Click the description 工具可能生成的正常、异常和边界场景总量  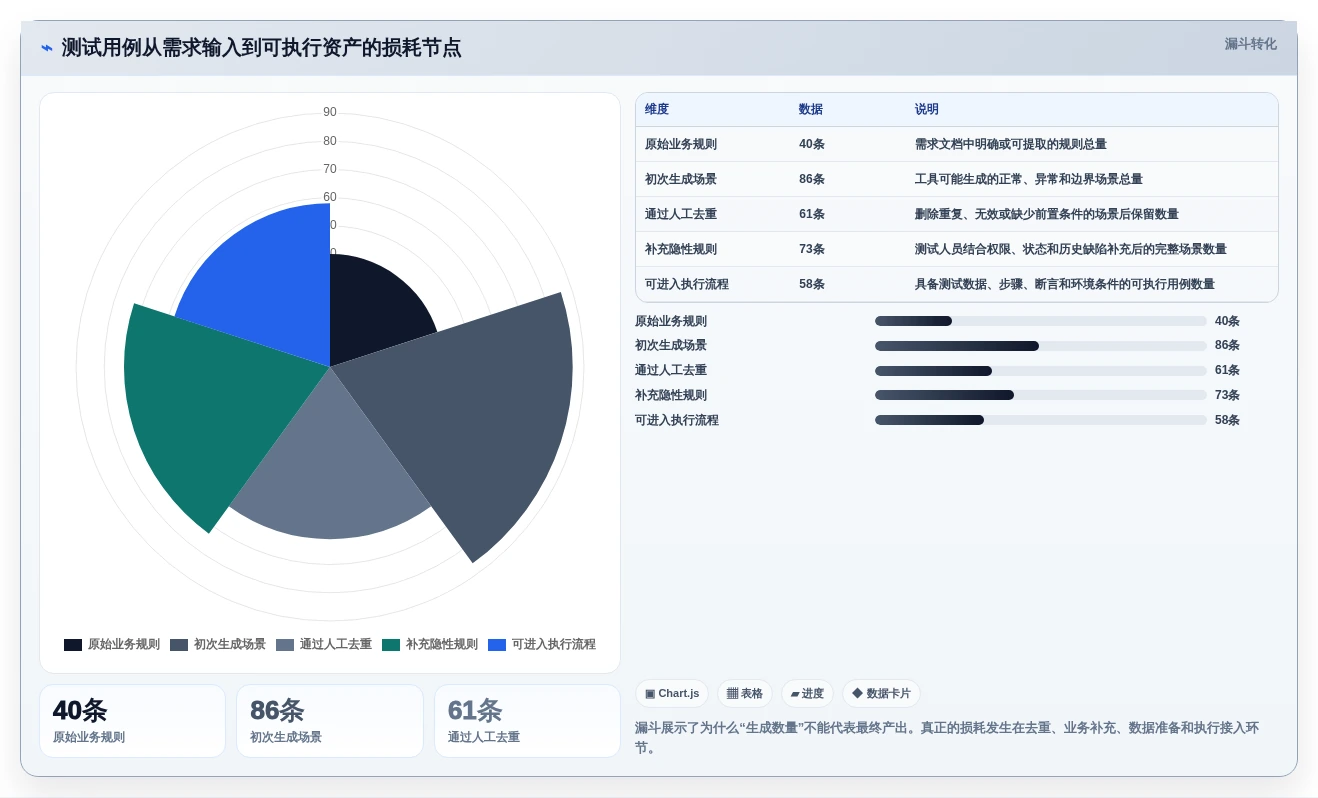(x=1028, y=179)
